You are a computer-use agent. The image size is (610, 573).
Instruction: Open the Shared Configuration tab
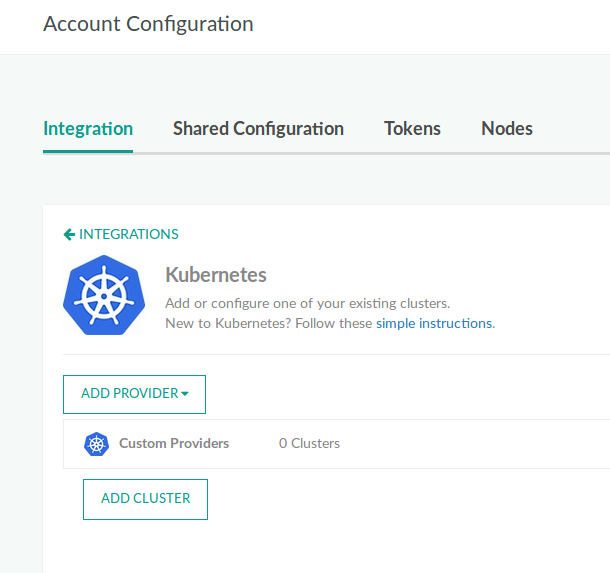[258, 128]
